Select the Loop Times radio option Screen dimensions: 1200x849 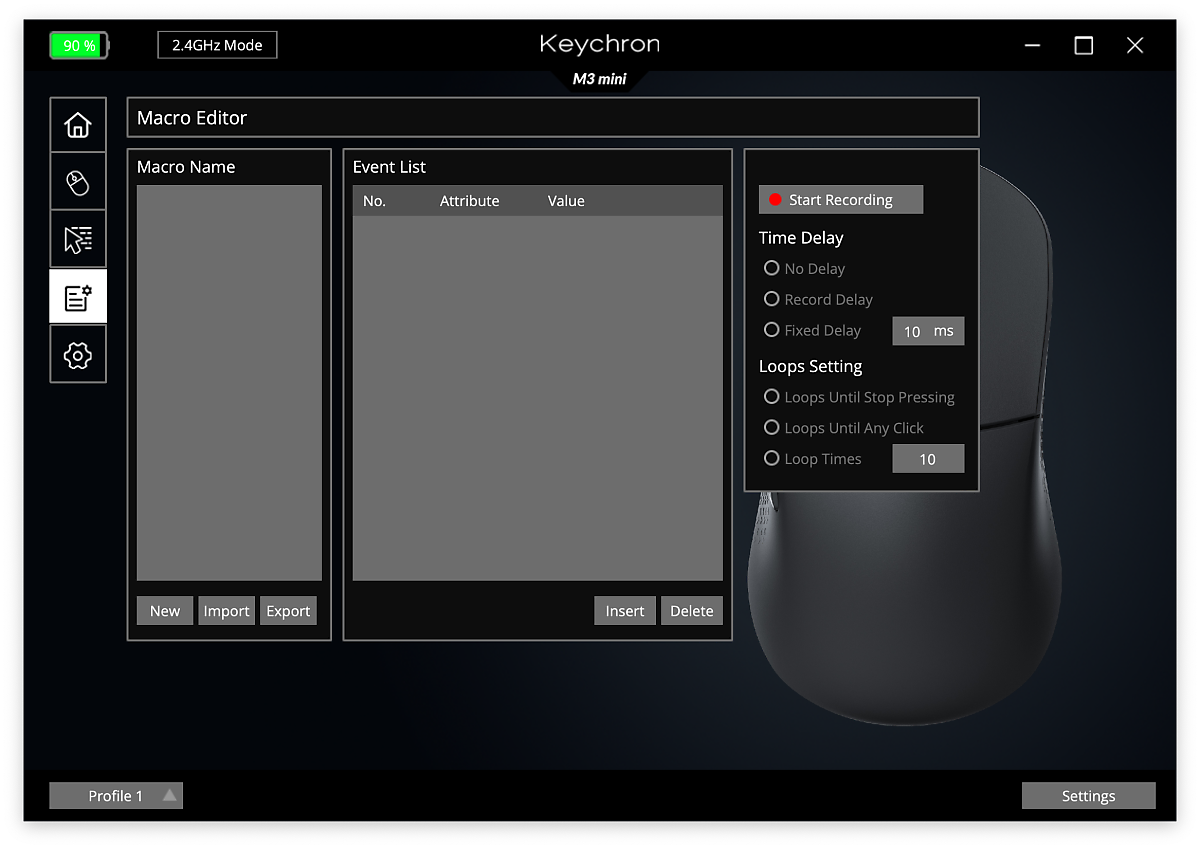coord(812,459)
